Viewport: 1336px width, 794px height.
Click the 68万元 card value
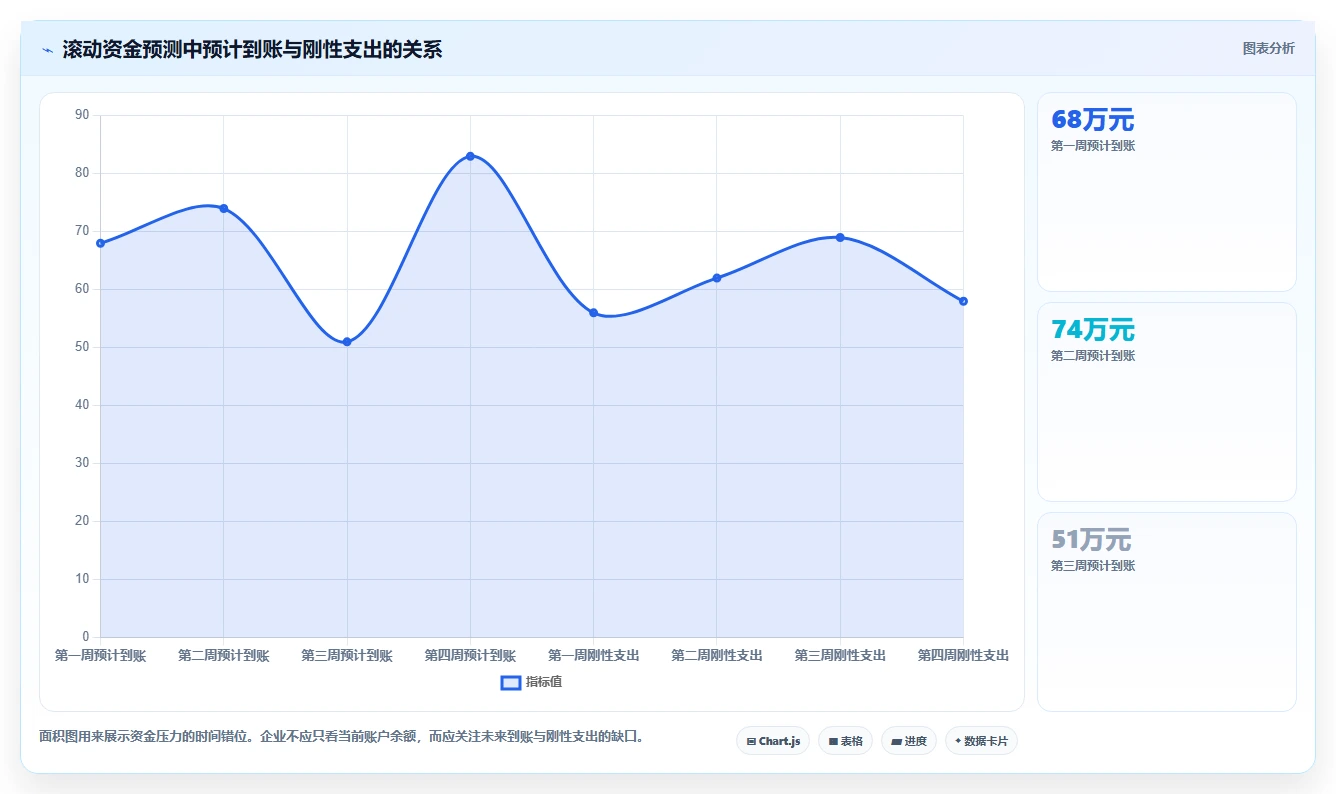1093,120
